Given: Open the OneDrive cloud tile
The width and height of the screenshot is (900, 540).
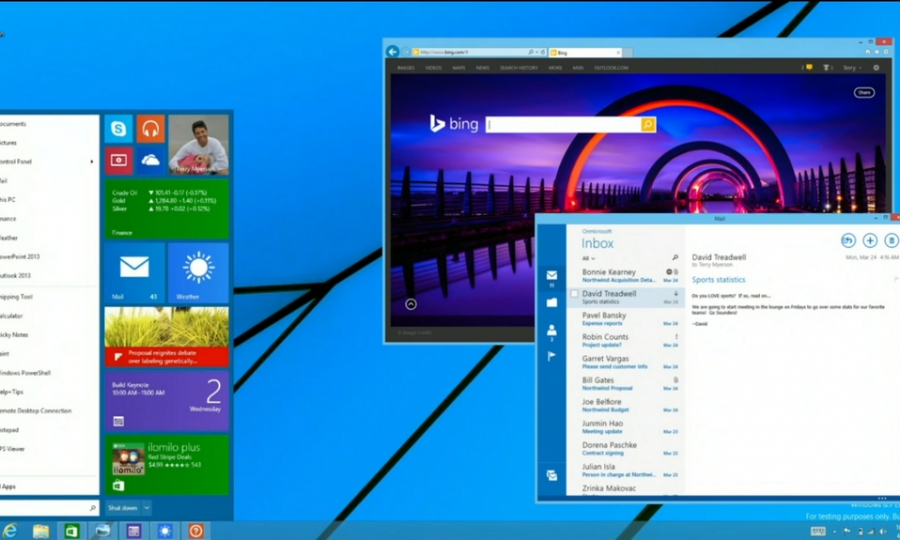Looking at the screenshot, I should coord(150,160).
